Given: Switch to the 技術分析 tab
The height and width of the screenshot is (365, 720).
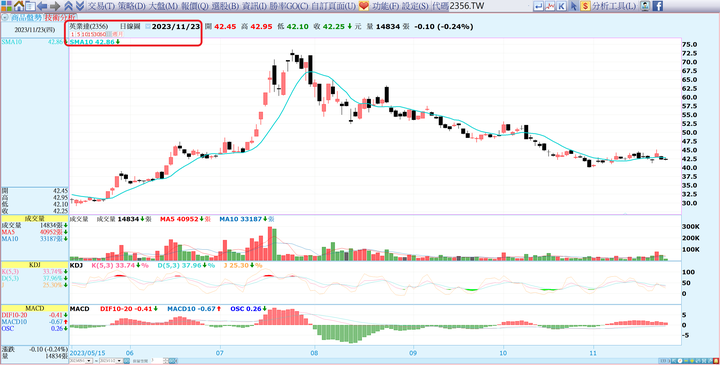Looking at the screenshot, I should 59,17.
